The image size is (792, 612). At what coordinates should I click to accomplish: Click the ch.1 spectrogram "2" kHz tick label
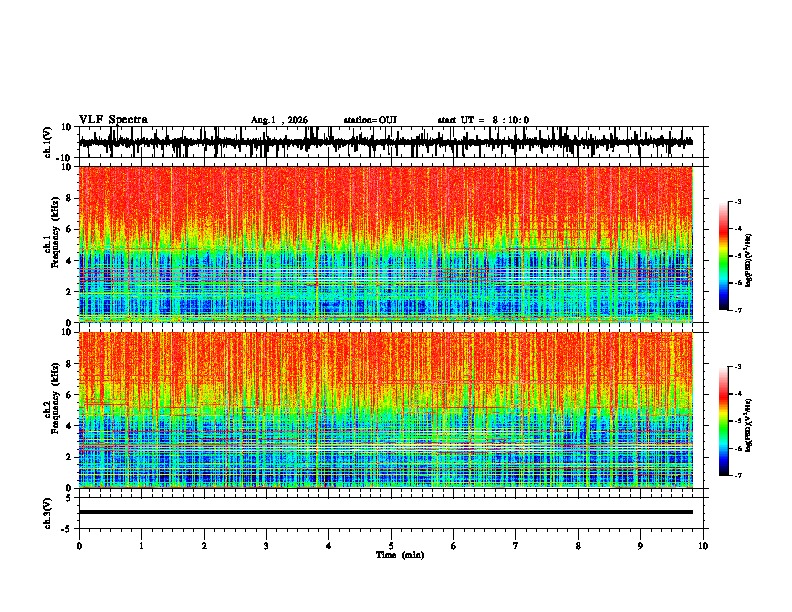pos(69,291)
